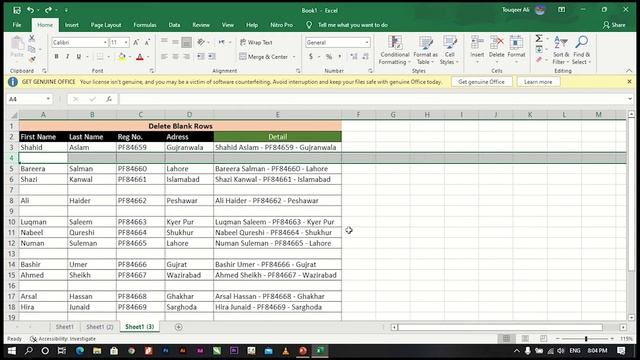Click Insert cells icon
The width and height of the screenshot is (640, 360).
pos(477,43)
